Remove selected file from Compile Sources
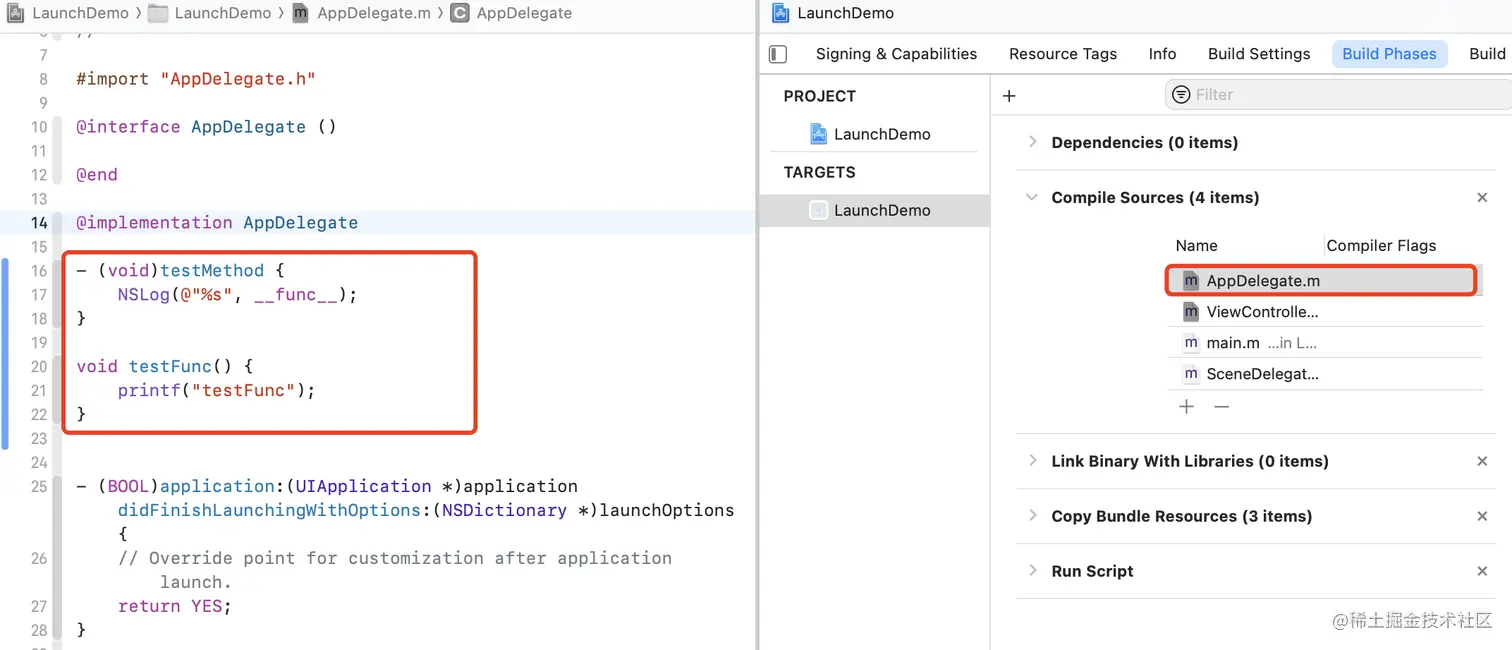This screenshot has height=650, width=1512. tap(1221, 406)
